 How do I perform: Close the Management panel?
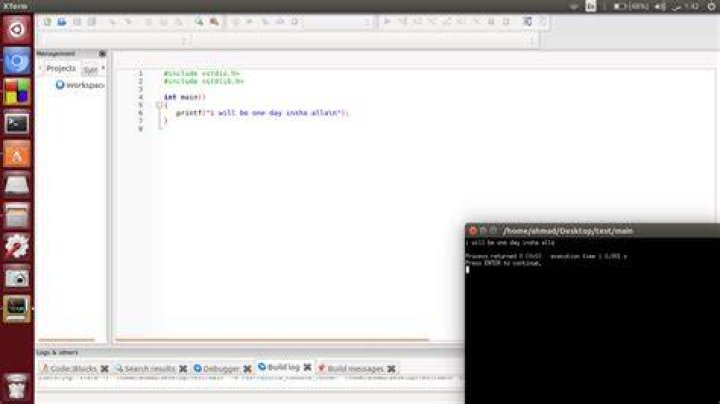point(102,54)
